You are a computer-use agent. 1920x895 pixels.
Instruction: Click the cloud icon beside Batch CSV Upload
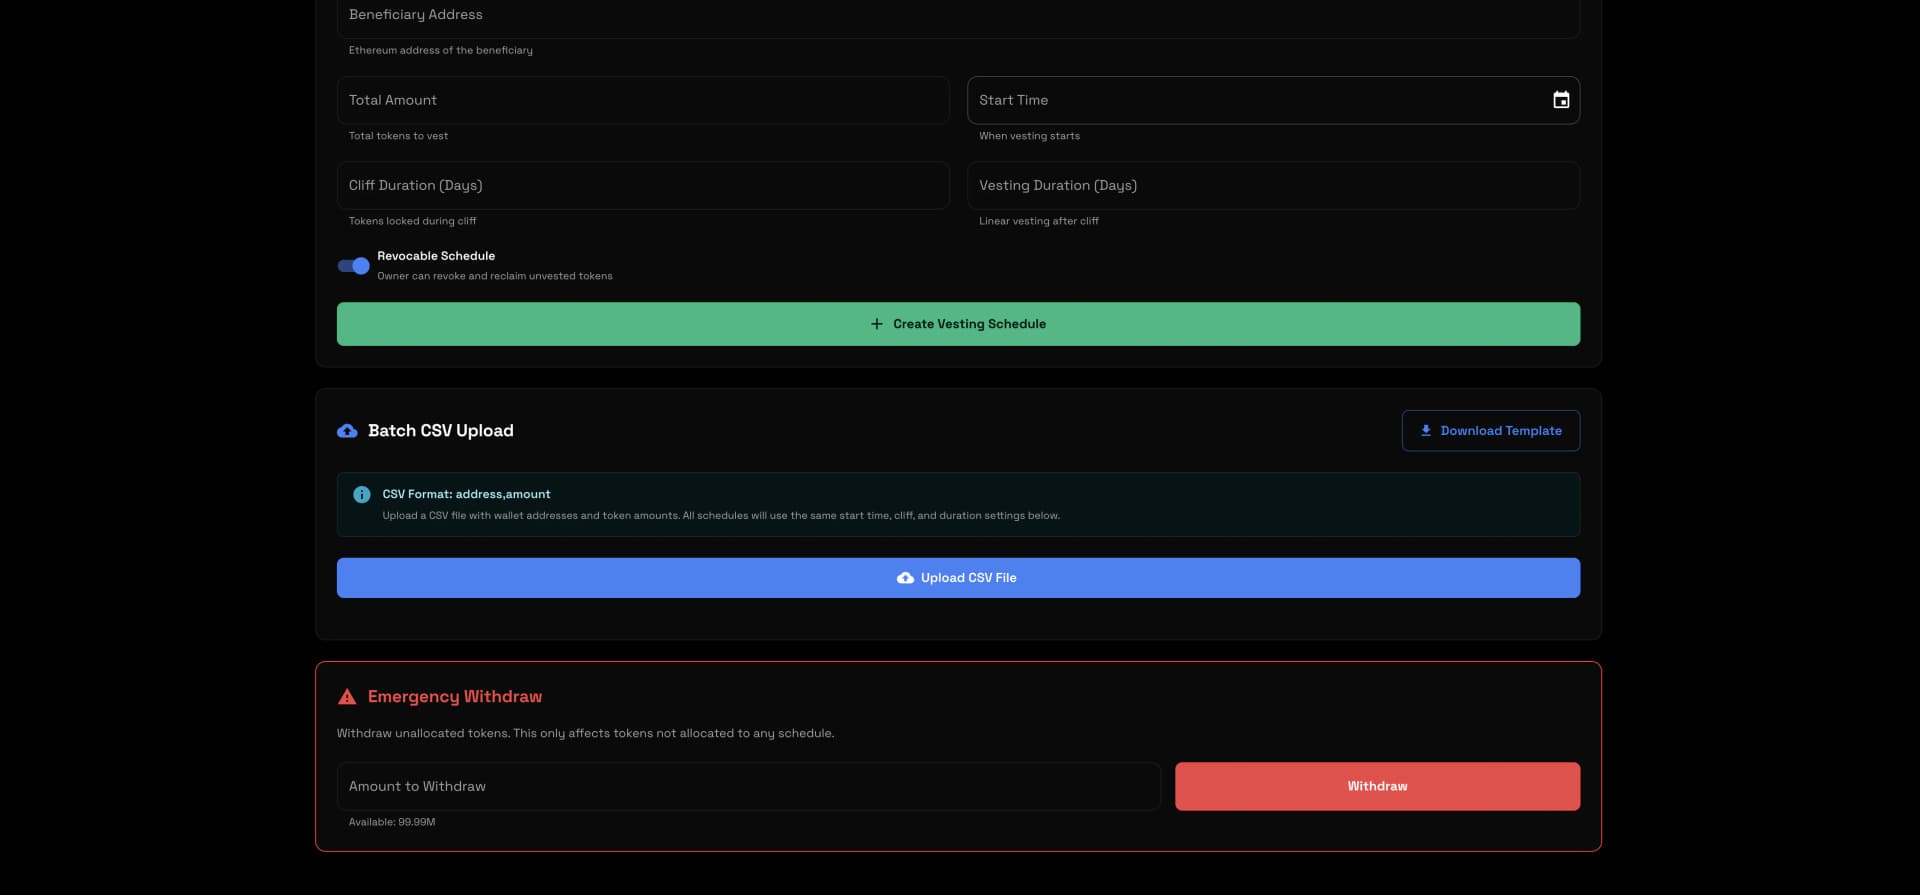coord(347,431)
